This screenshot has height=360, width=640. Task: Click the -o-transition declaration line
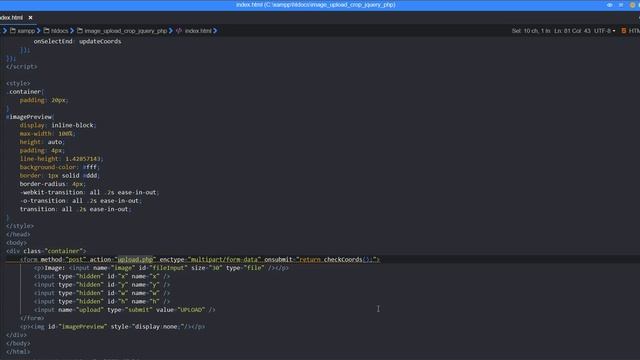(x=81, y=201)
